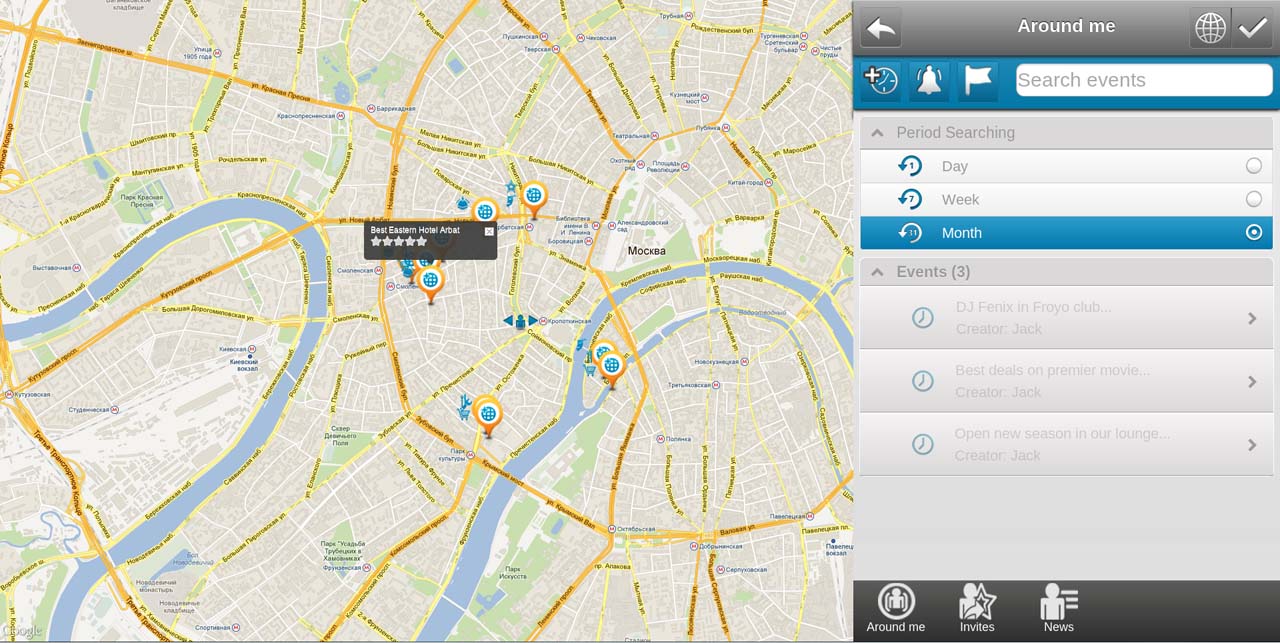This screenshot has height=643, width=1280.
Task: Click the clock icon of Open new season event
Action: pyautogui.click(x=922, y=444)
